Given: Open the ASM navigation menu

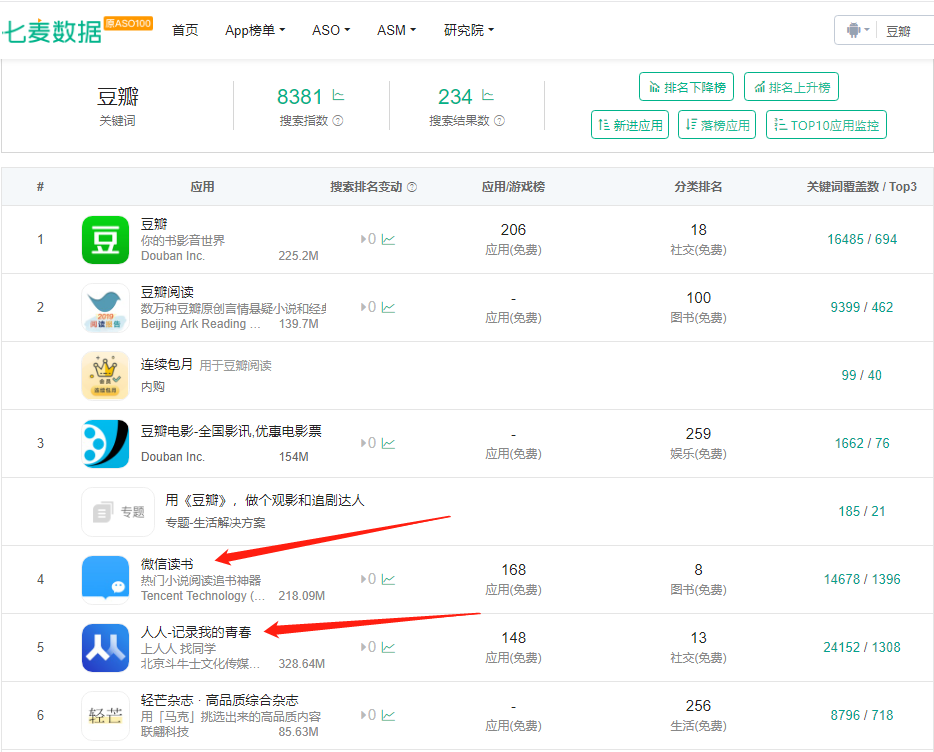Looking at the screenshot, I should coord(396,30).
